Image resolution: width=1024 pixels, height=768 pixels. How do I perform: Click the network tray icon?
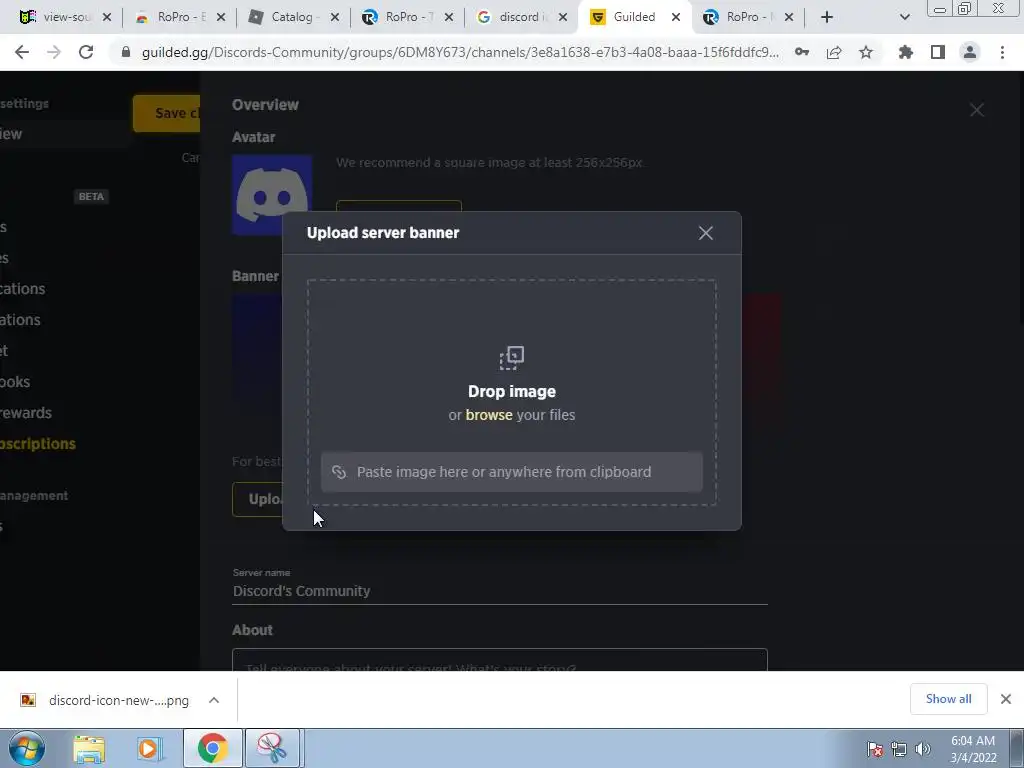[899, 749]
